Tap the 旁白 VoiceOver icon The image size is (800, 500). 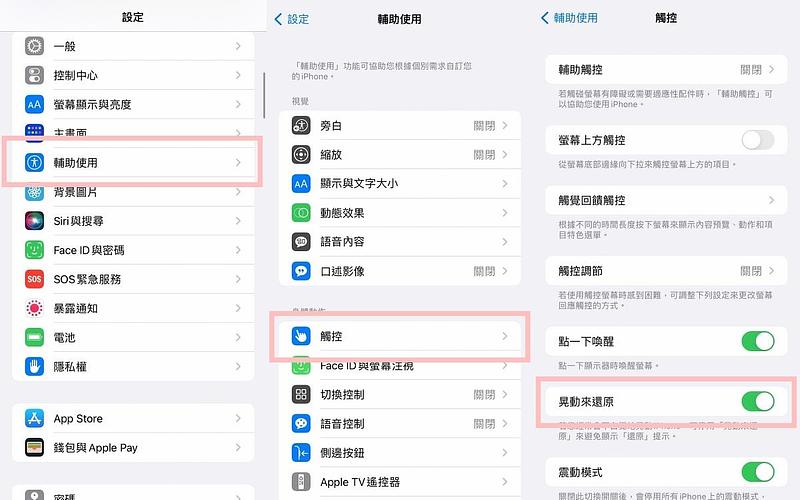(x=301, y=126)
